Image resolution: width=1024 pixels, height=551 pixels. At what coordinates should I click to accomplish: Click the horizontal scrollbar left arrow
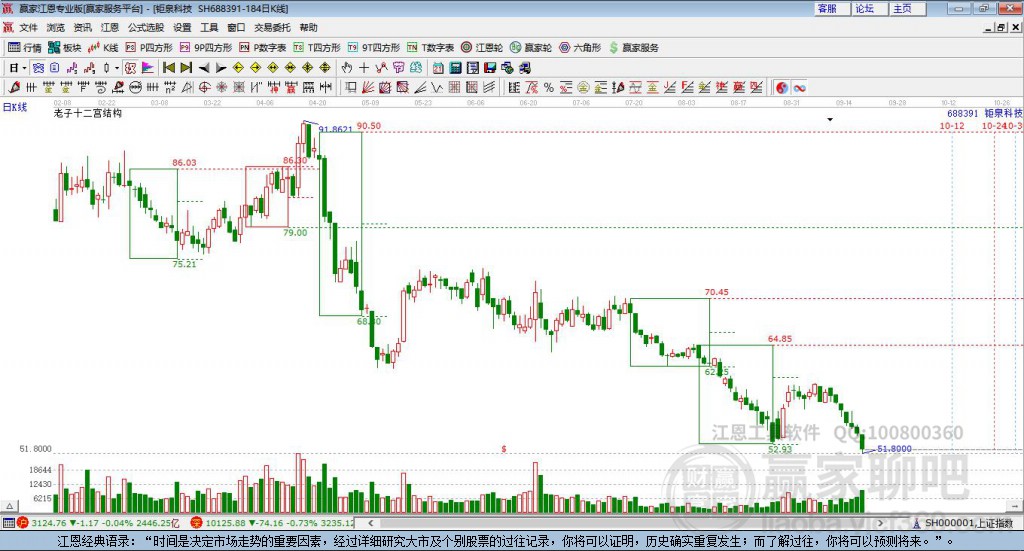370,523
